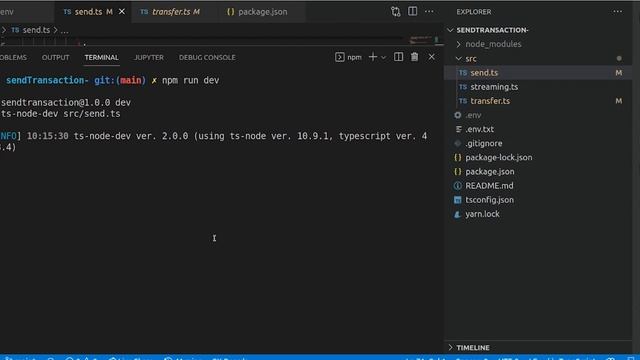This screenshot has height=360, width=640.
Task: Collapse the SENDTRANSACTION- root folder
Action: coord(538,30)
